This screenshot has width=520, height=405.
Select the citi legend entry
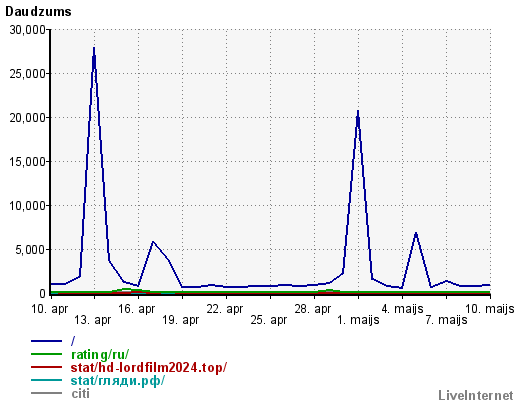point(80,393)
